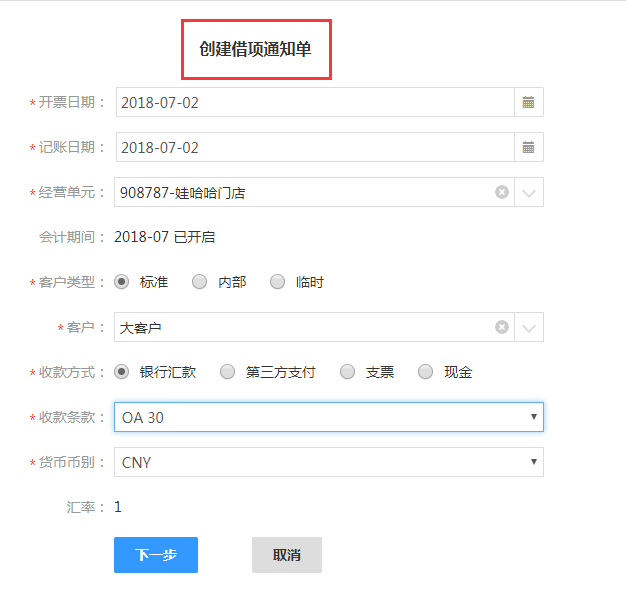Choose 银行汇款 payment method
Image resolution: width=626 pixels, height=603 pixels.
point(121,372)
